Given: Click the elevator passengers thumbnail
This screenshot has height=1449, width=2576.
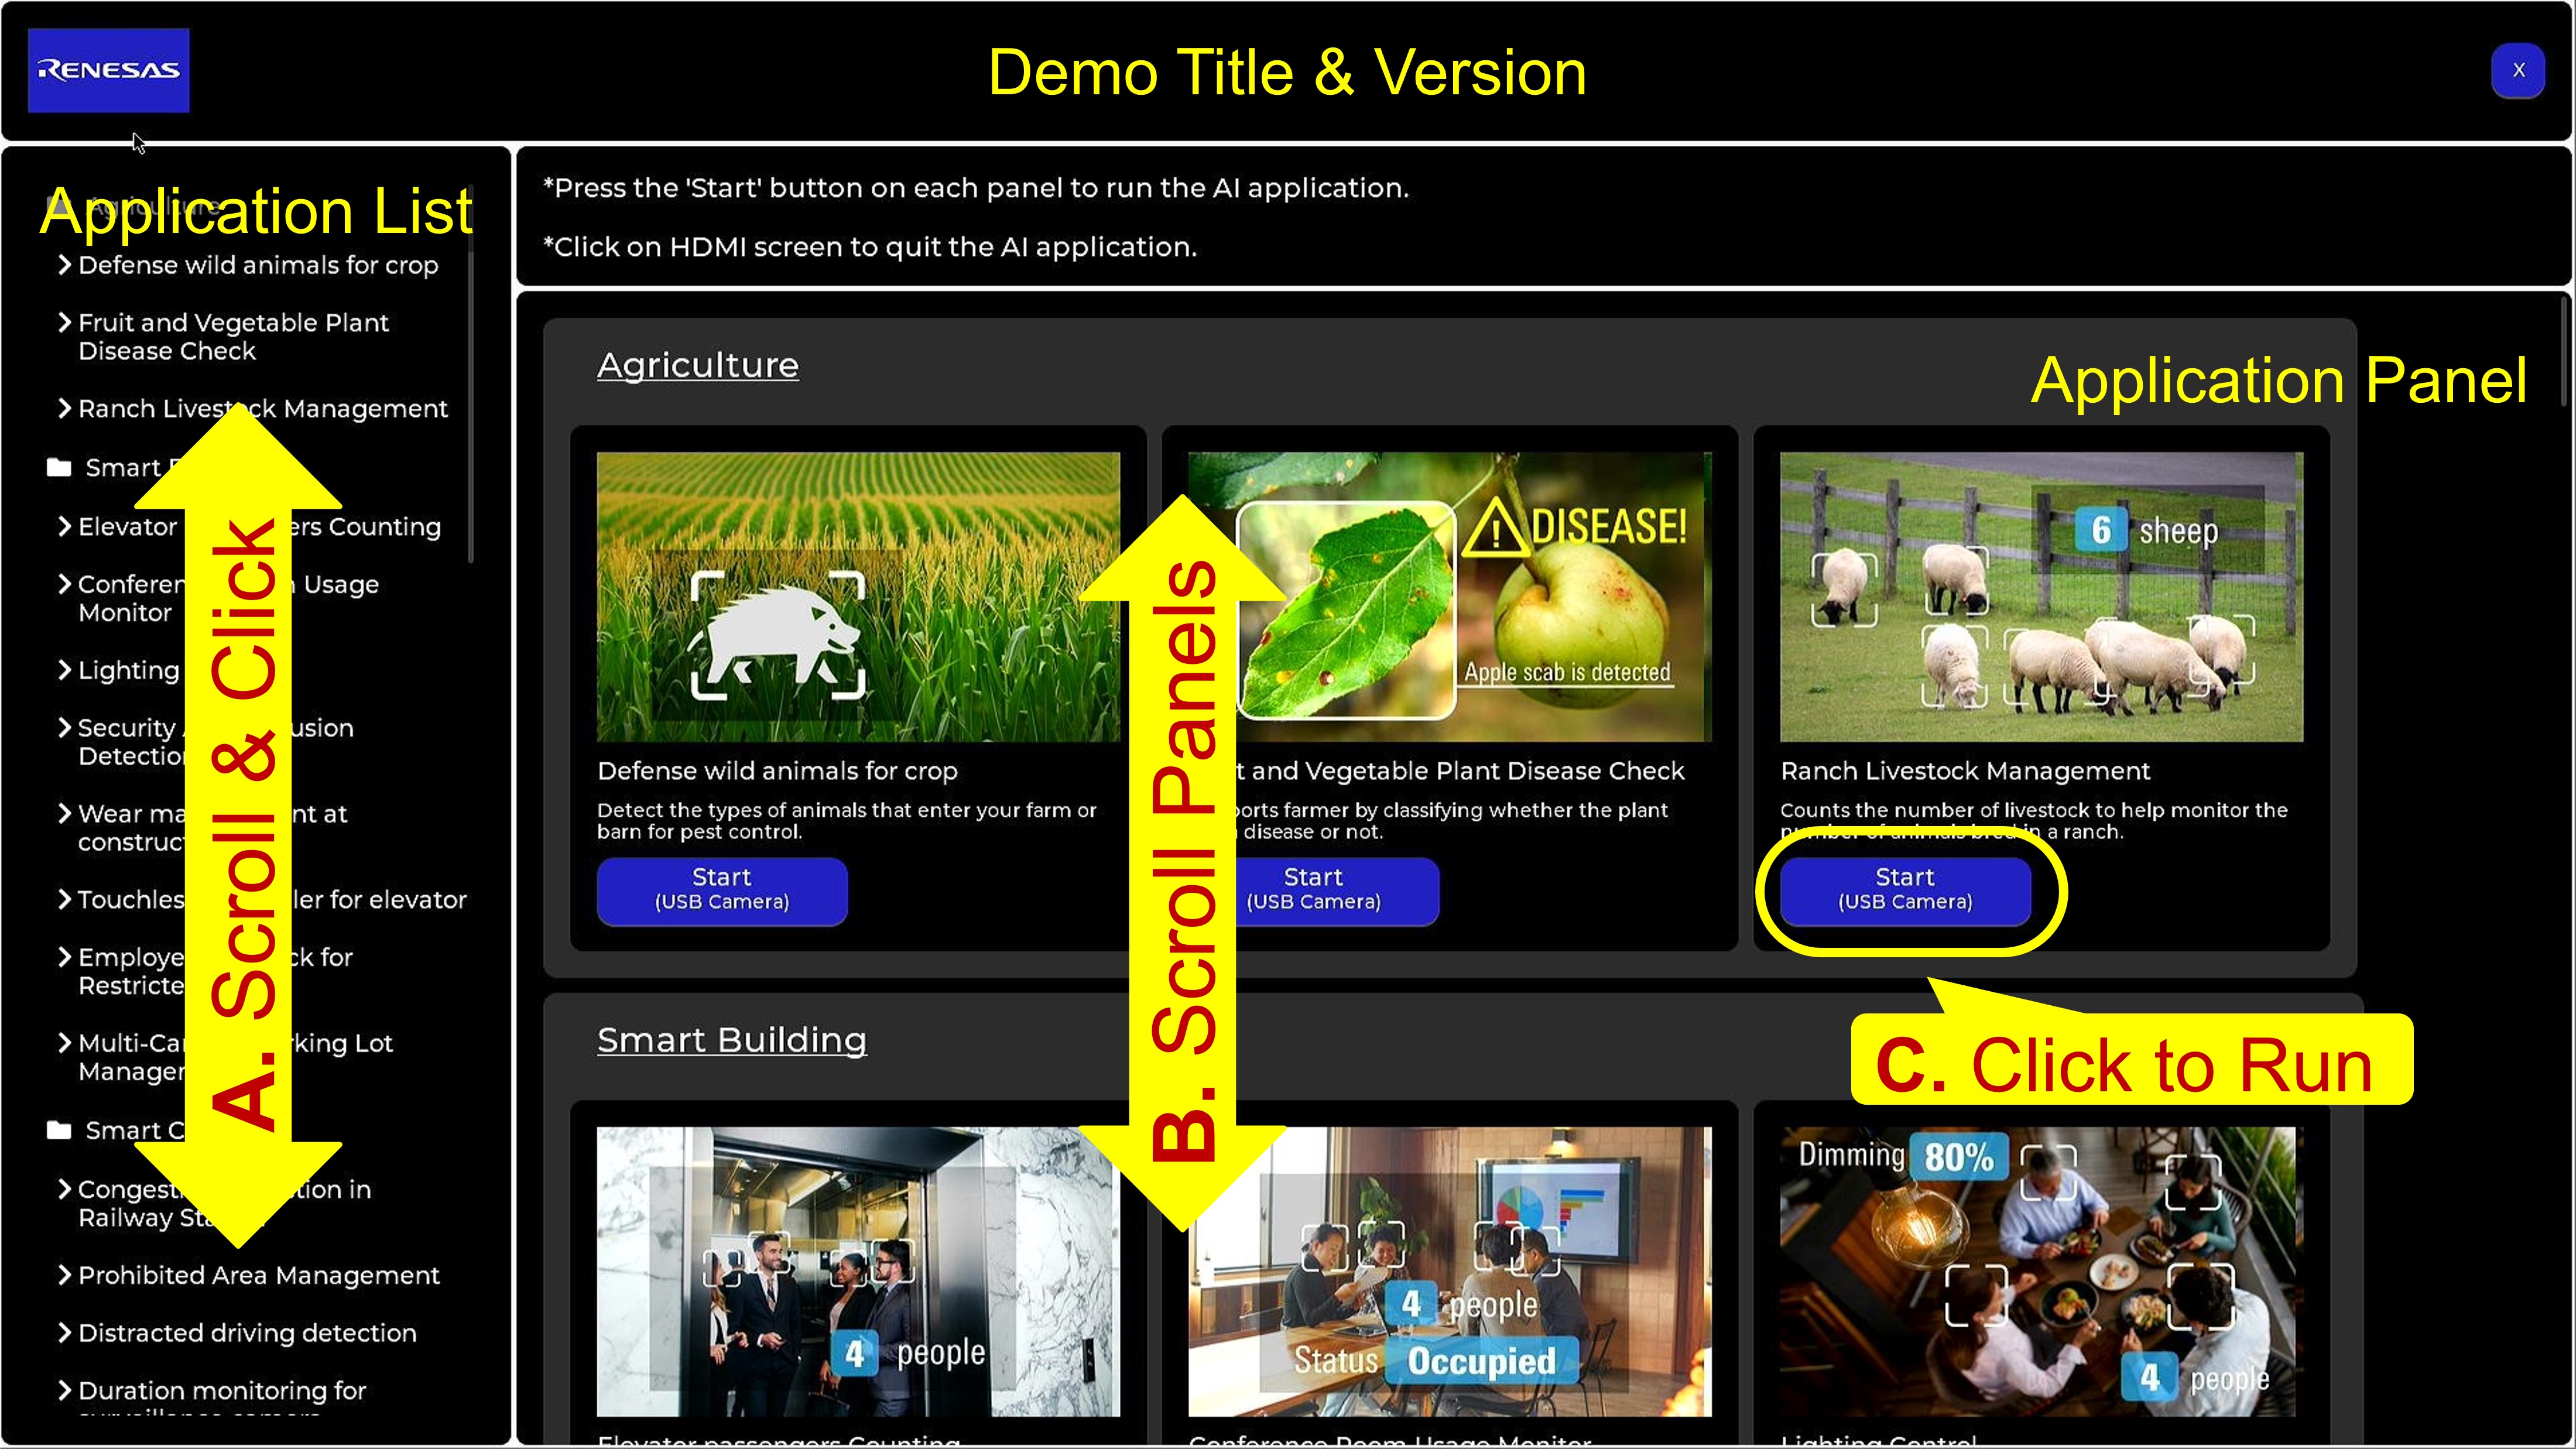Looking at the screenshot, I should (858, 1271).
